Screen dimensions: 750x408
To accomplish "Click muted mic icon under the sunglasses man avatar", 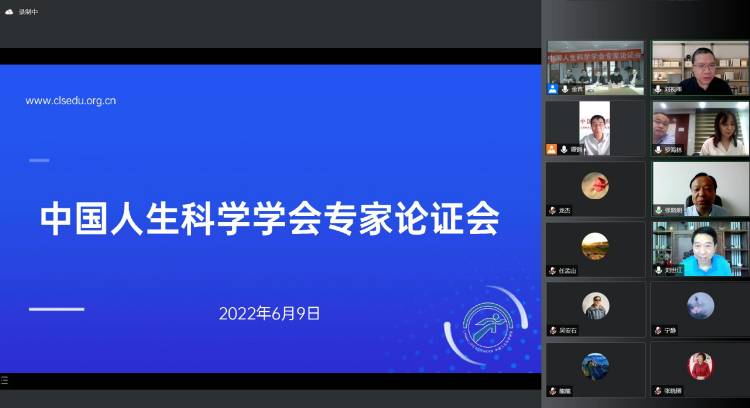I will point(553,331).
